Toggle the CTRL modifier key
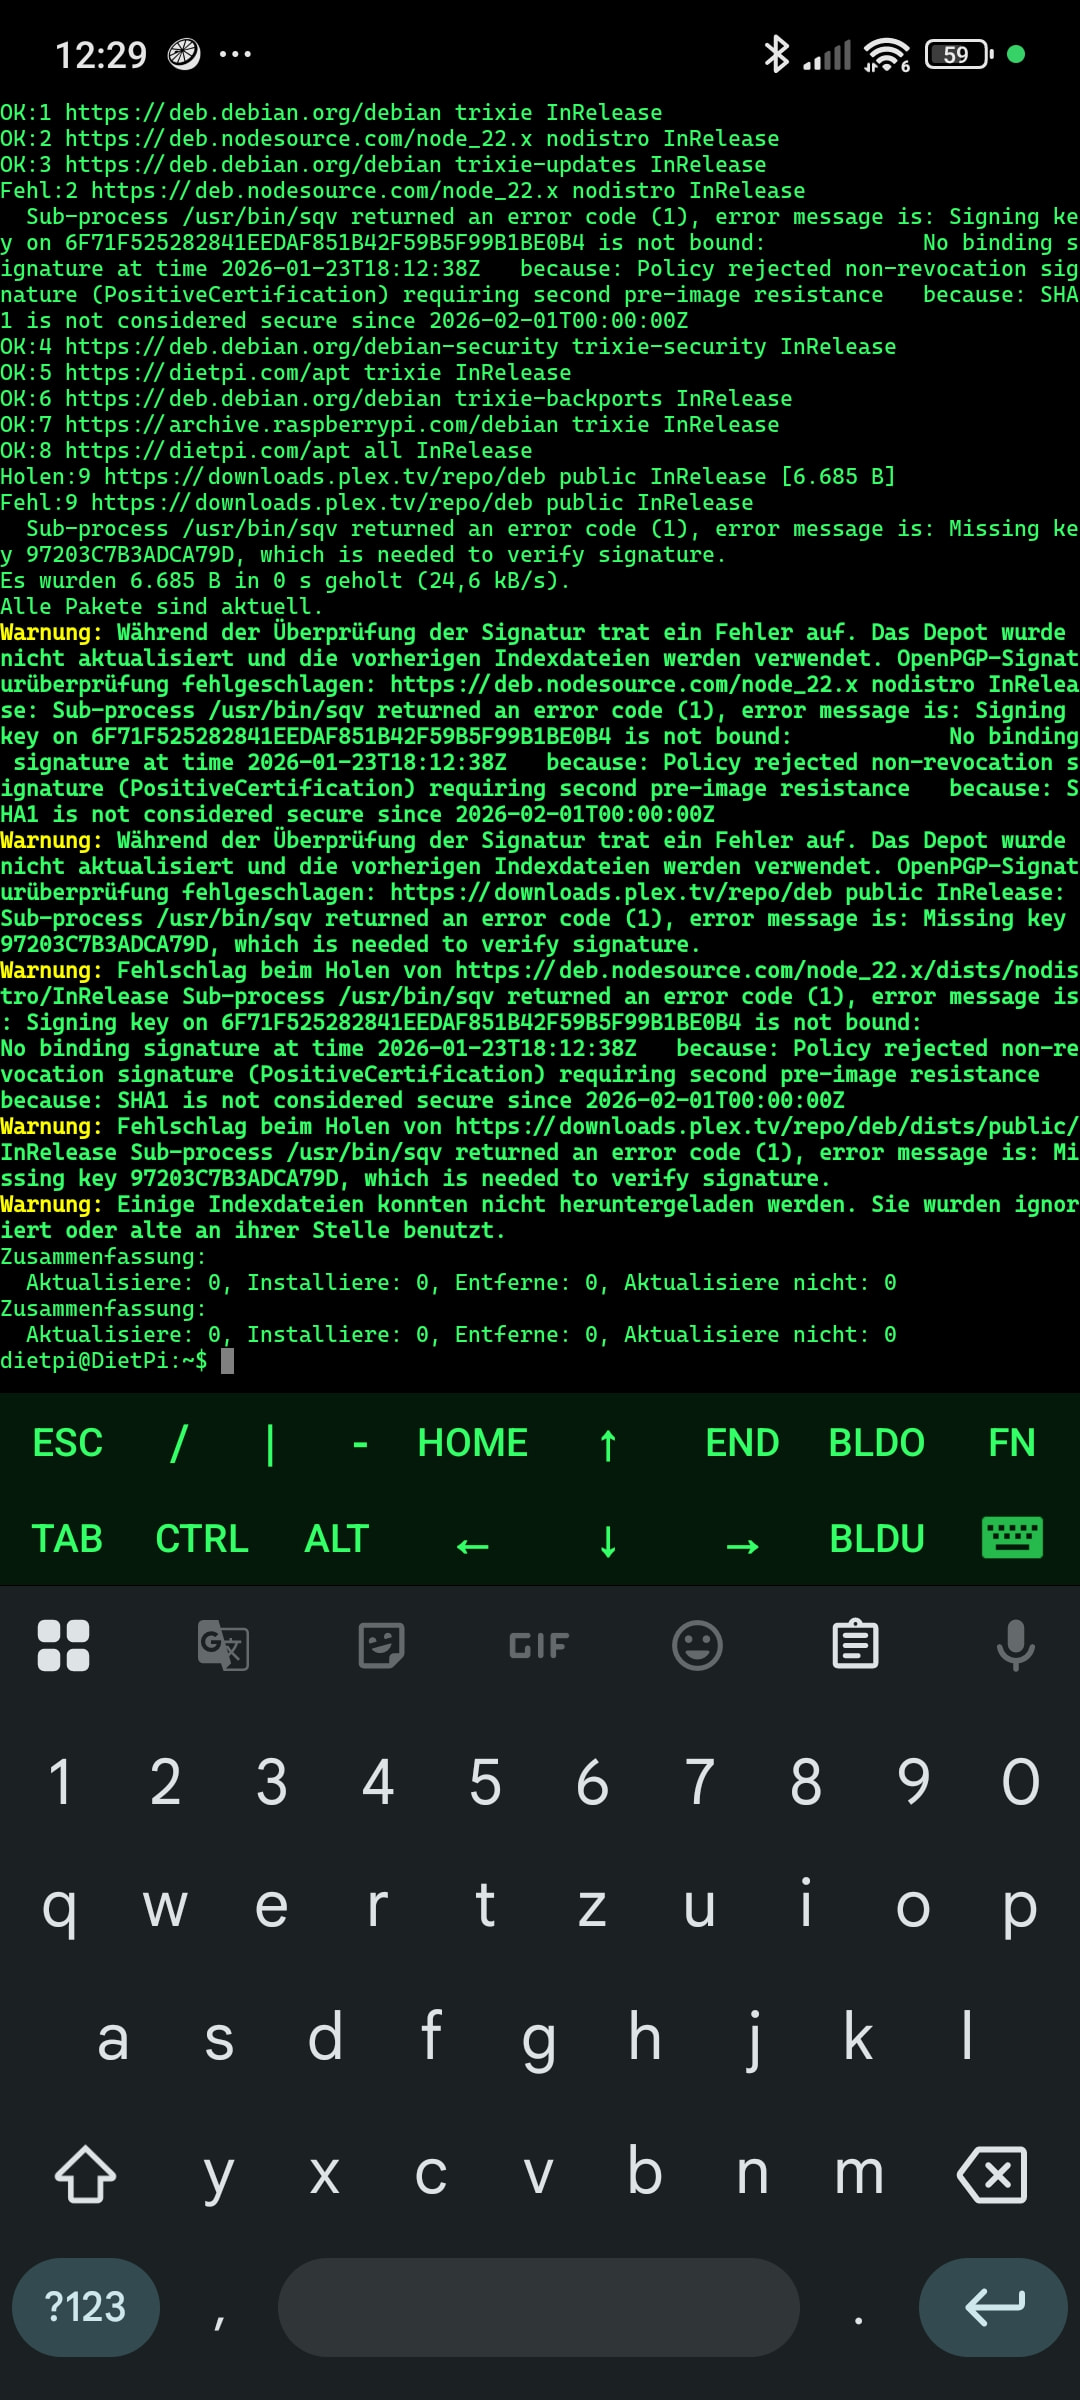This screenshot has width=1080, height=2400. [x=202, y=1539]
